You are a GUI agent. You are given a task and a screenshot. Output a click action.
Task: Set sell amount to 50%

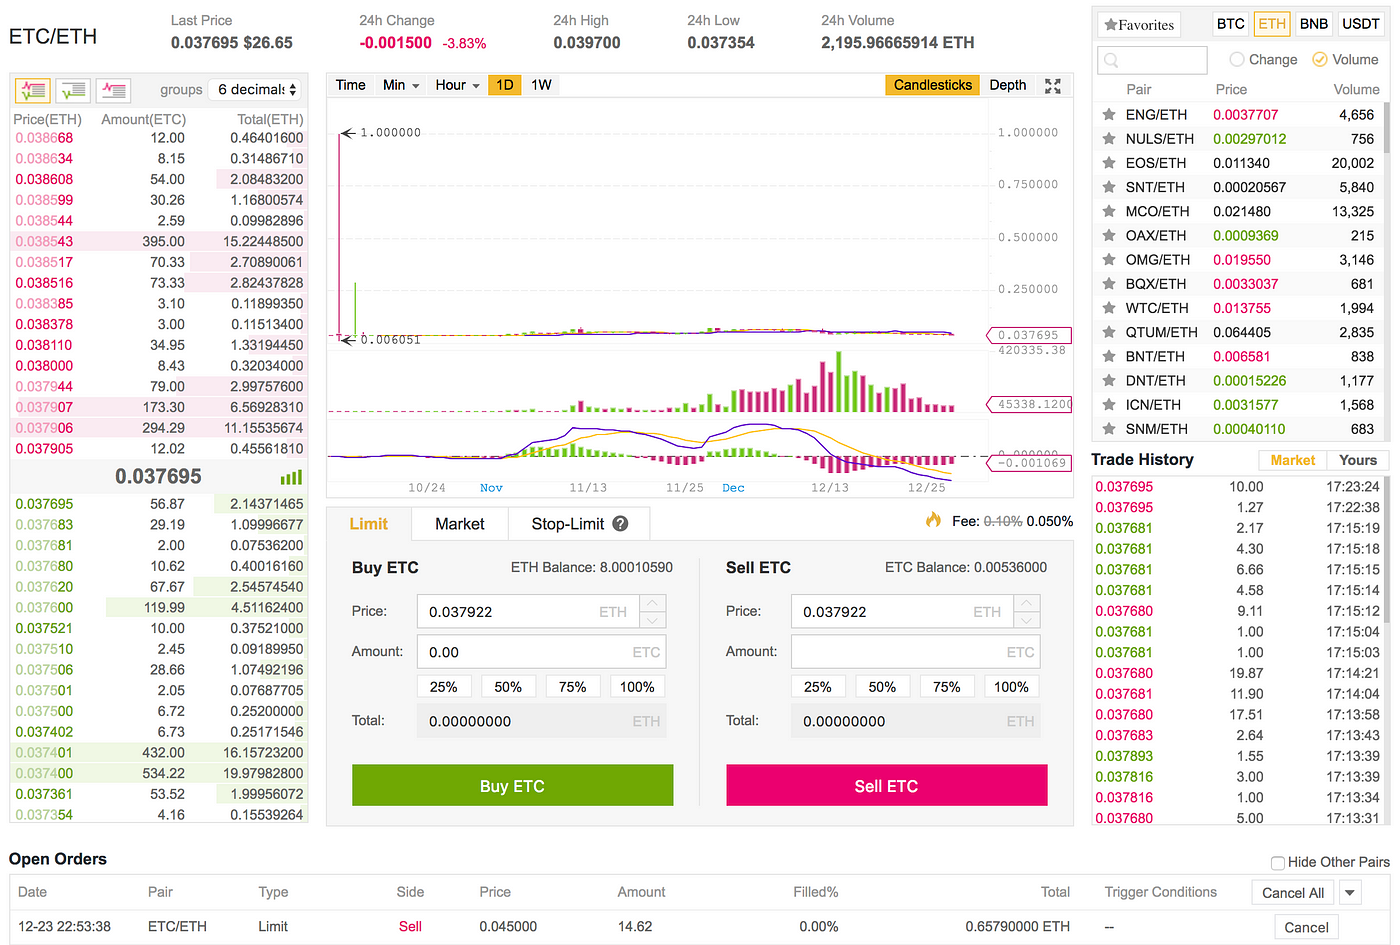click(882, 687)
